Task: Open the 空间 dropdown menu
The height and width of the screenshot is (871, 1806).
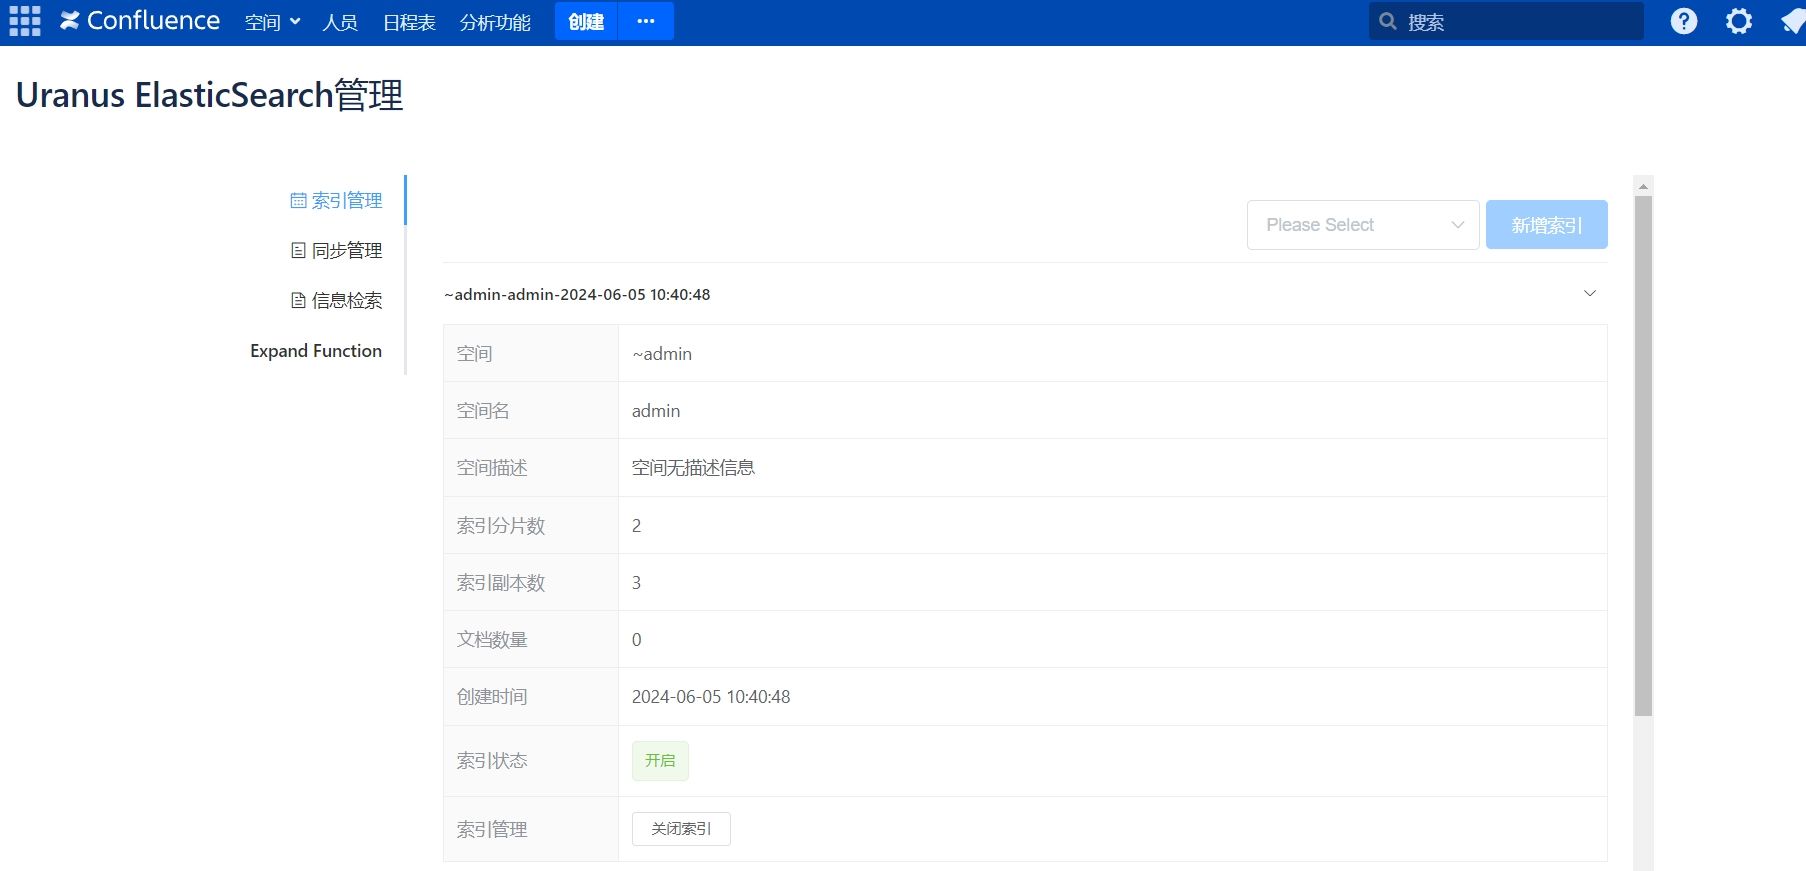Action: (x=272, y=22)
